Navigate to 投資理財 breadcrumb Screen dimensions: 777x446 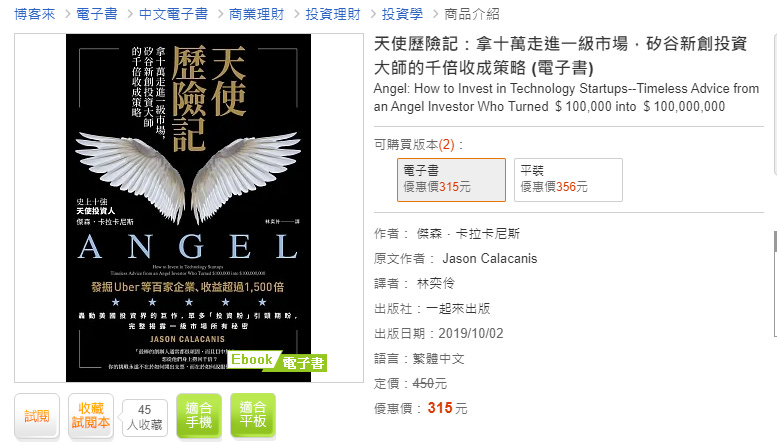pyautogui.click(x=333, y=14)
